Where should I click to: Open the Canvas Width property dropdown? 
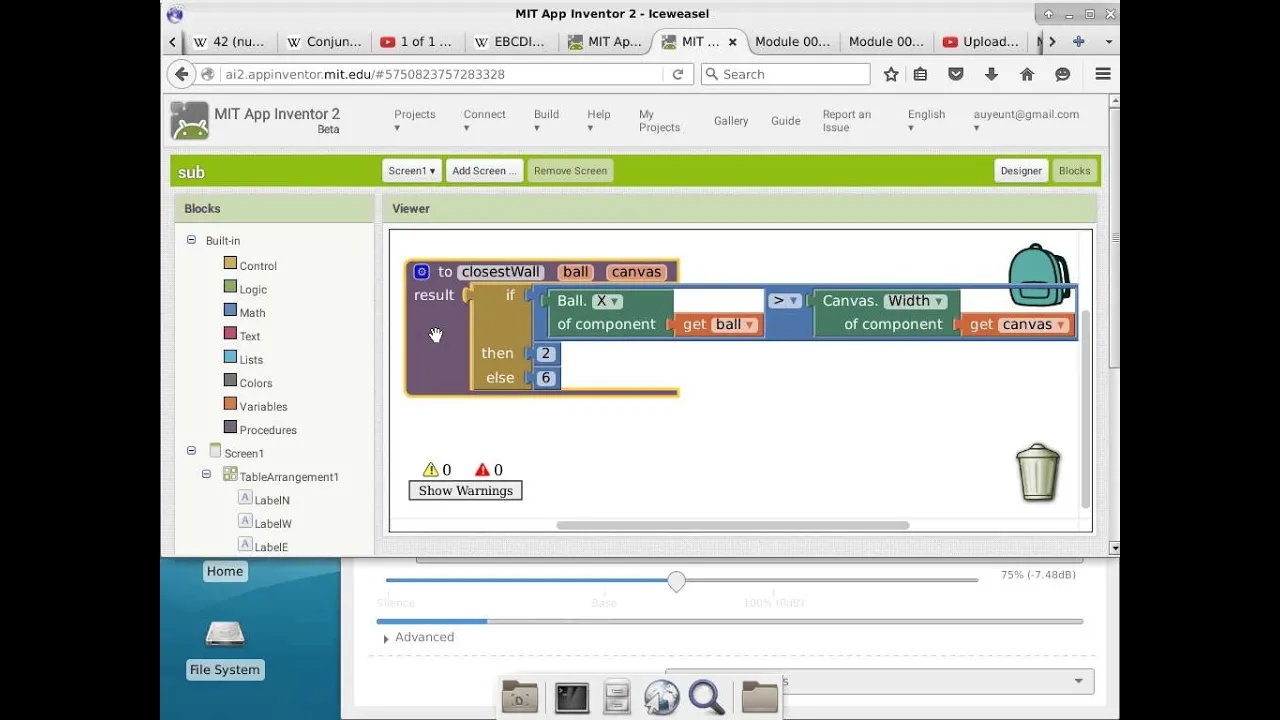[916, 301]
